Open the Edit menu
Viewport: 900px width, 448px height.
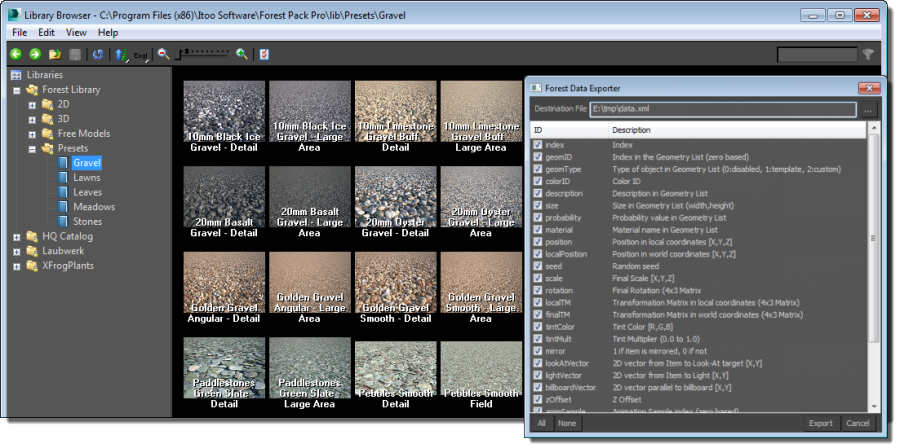(47, 32)
